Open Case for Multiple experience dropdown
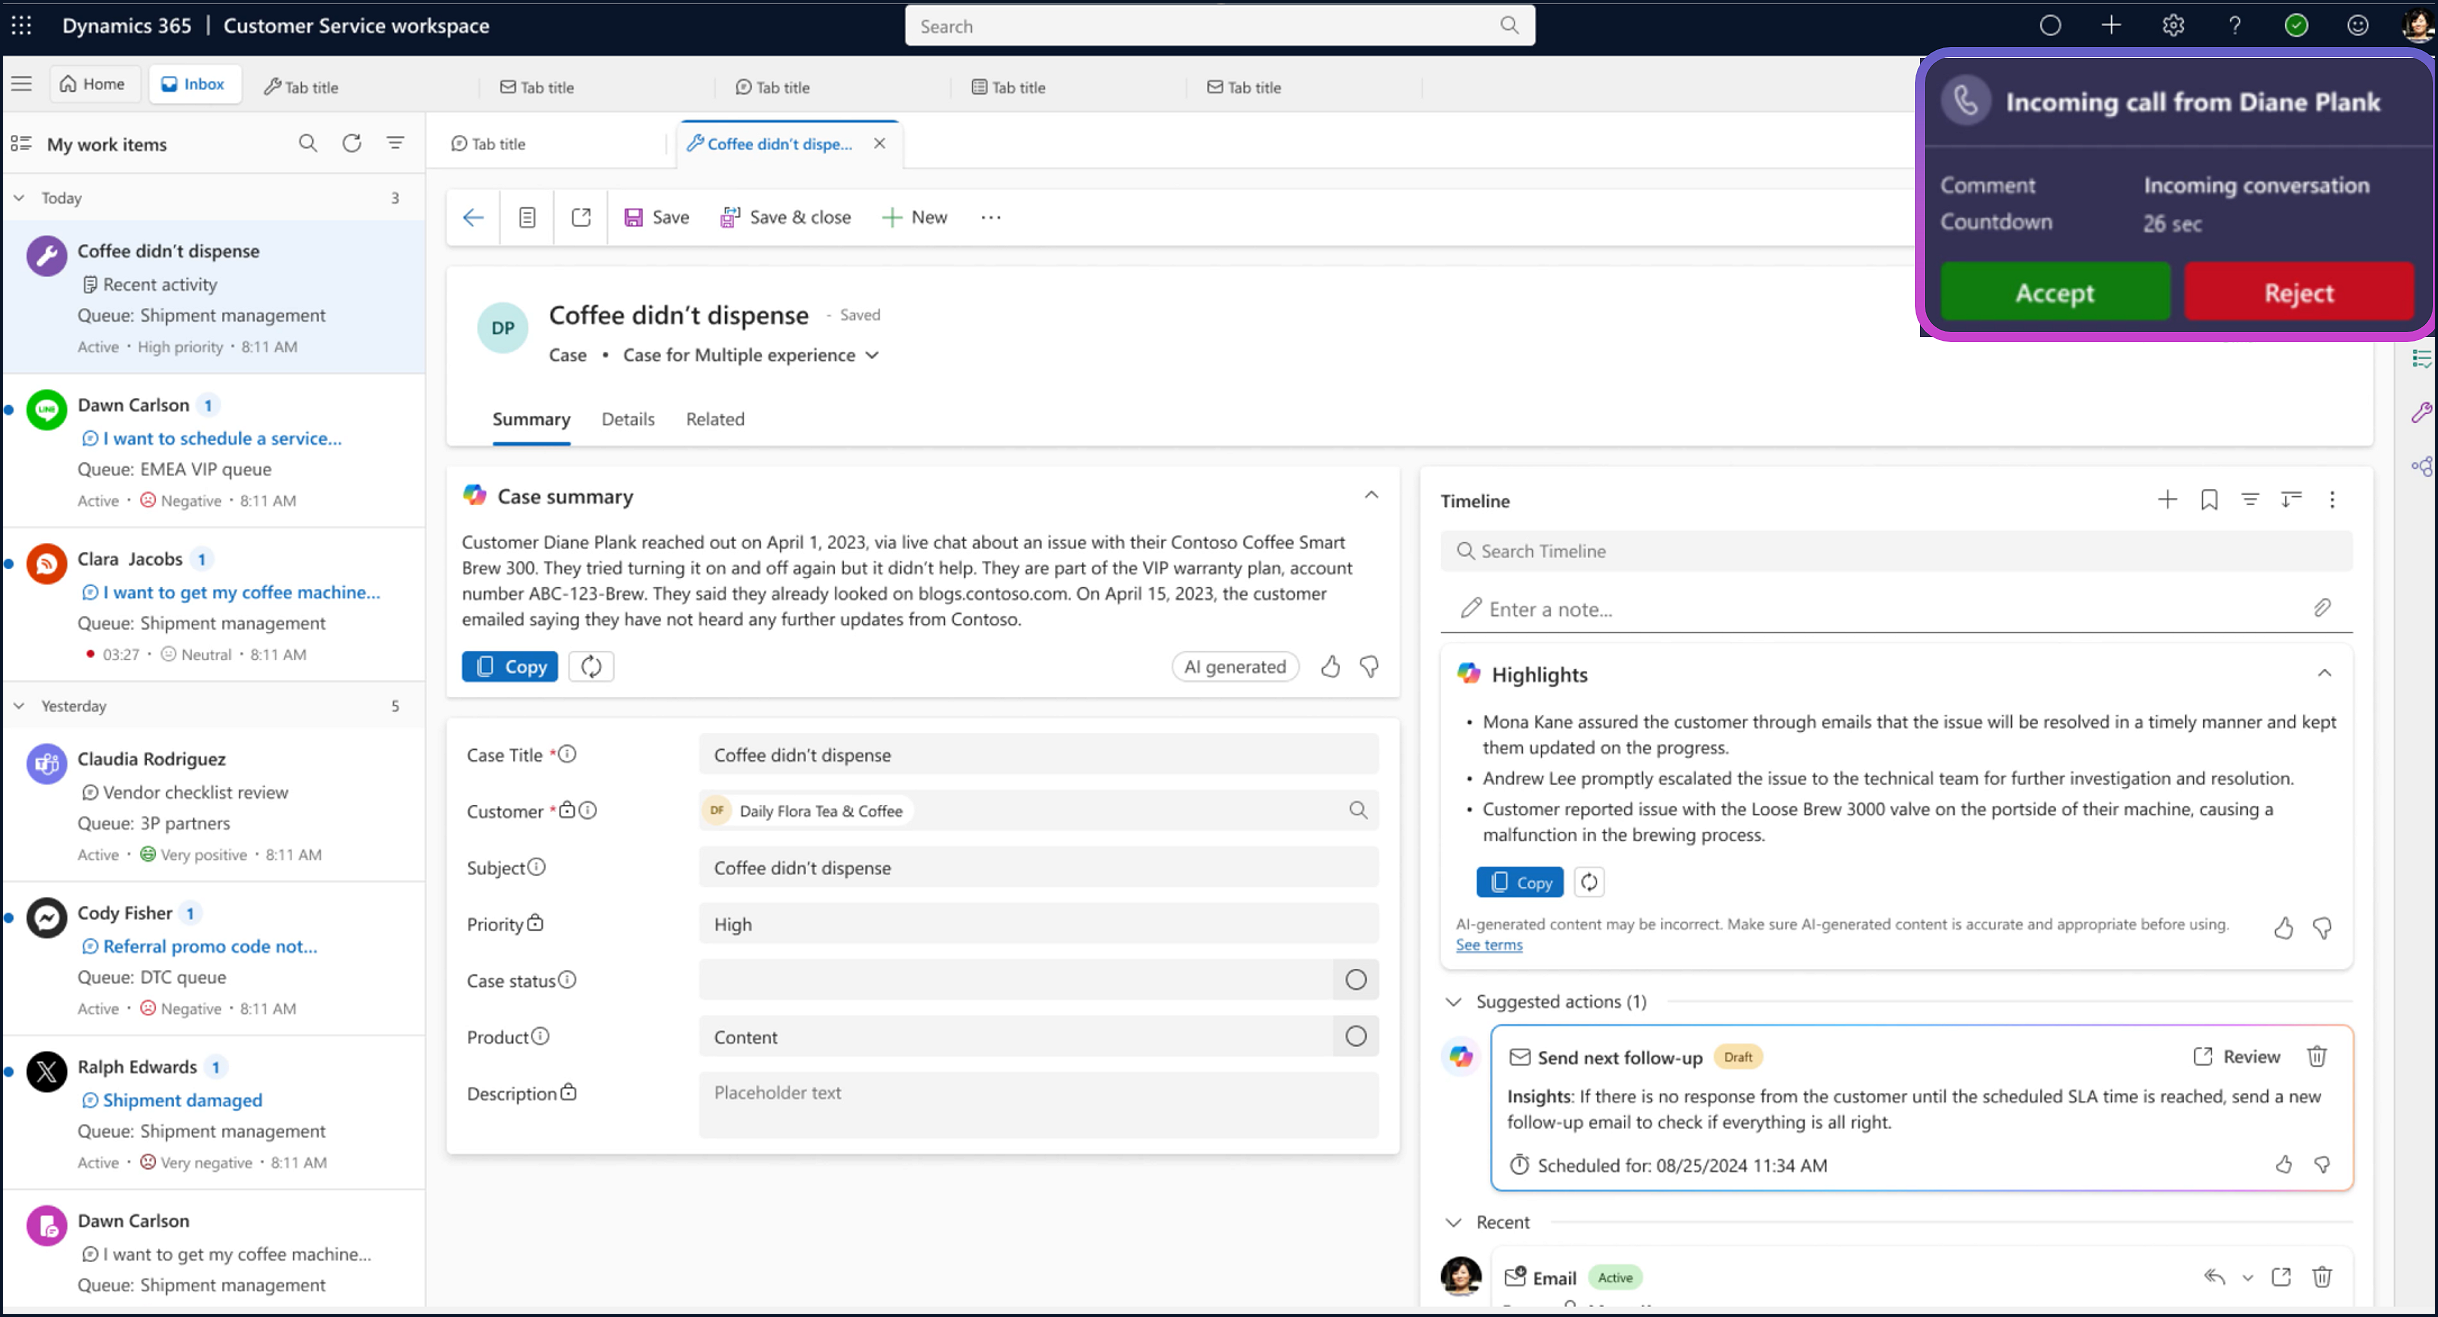 click(x=872, y=355)
